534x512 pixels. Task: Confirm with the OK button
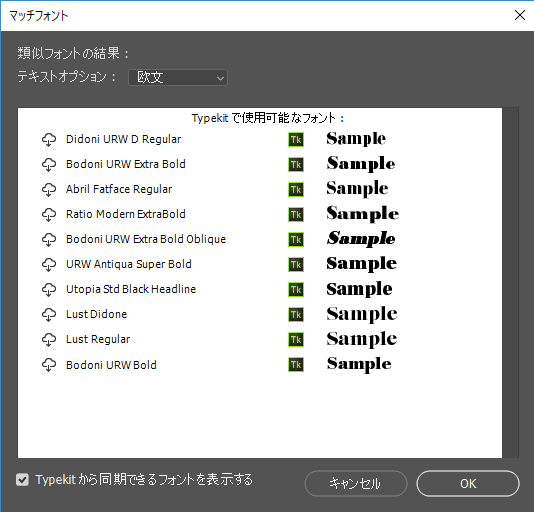coord(468,483)
